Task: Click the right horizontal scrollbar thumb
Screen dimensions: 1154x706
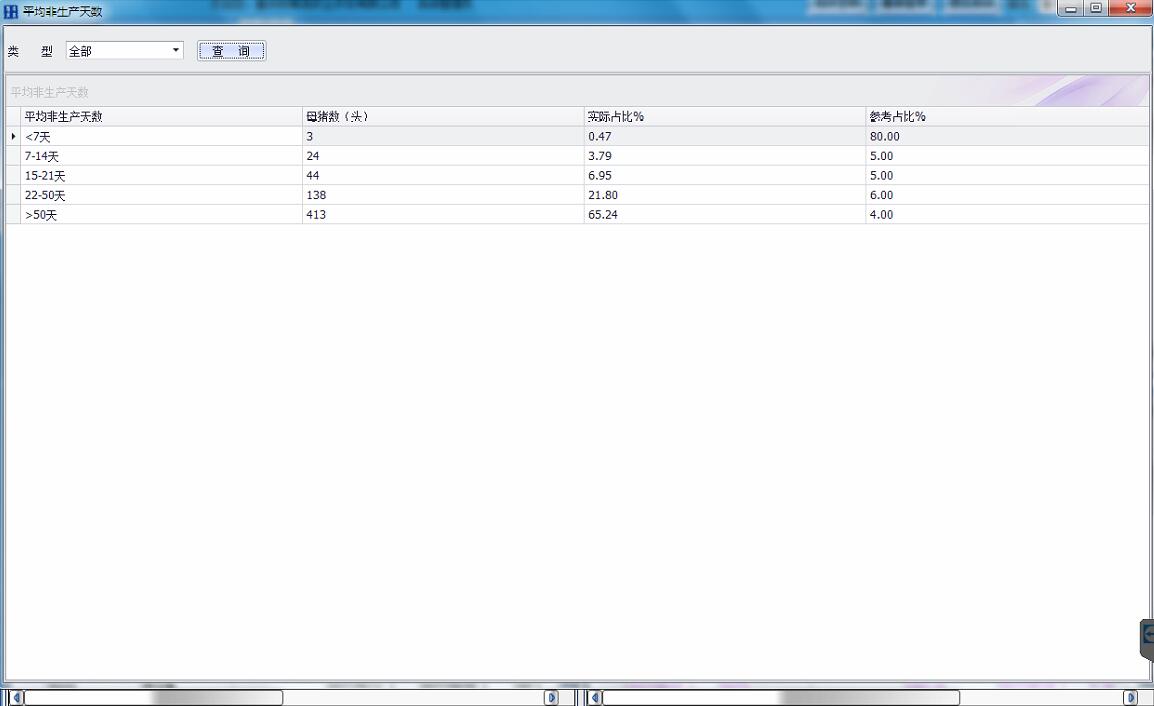Action: point(781,697)
